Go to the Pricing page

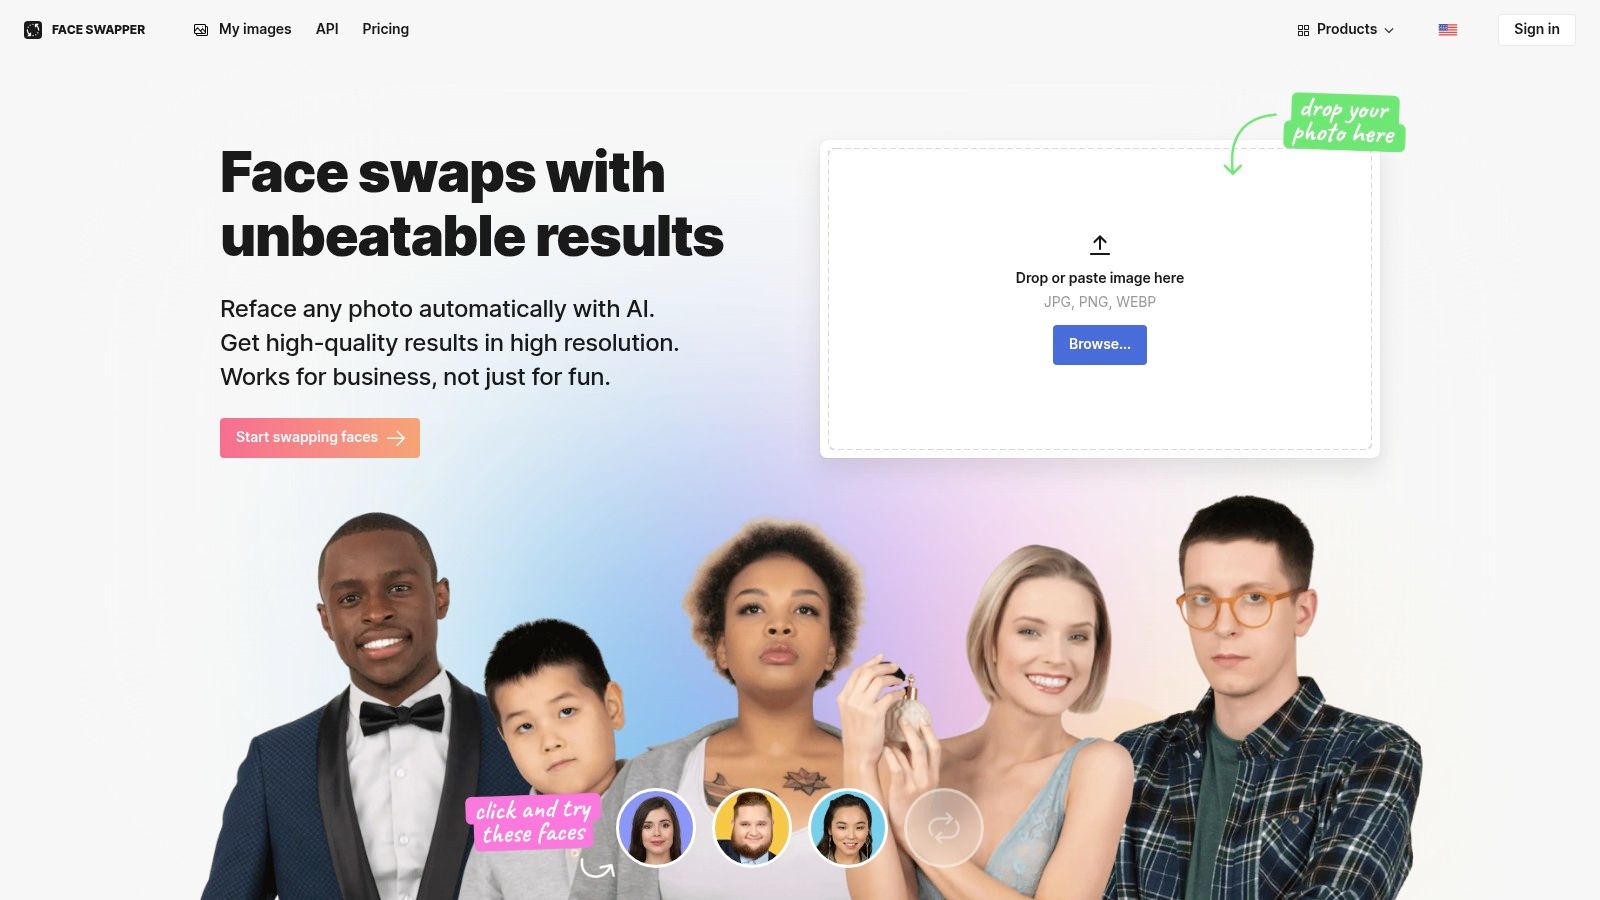[x=385, y=29]
